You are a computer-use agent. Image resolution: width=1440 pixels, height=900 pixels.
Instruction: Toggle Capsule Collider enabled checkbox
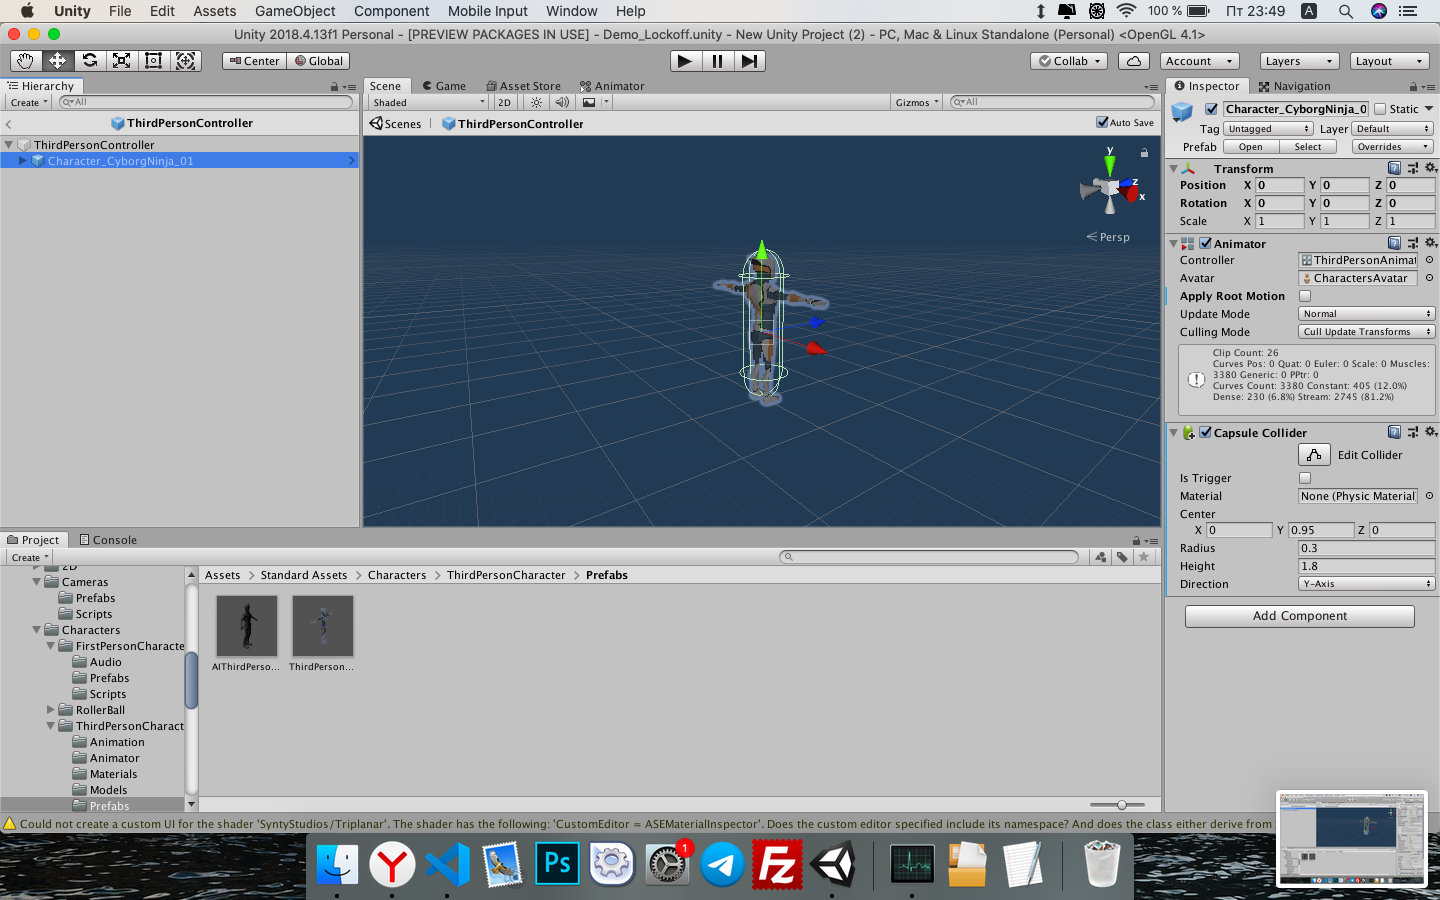pos(1205,432)
